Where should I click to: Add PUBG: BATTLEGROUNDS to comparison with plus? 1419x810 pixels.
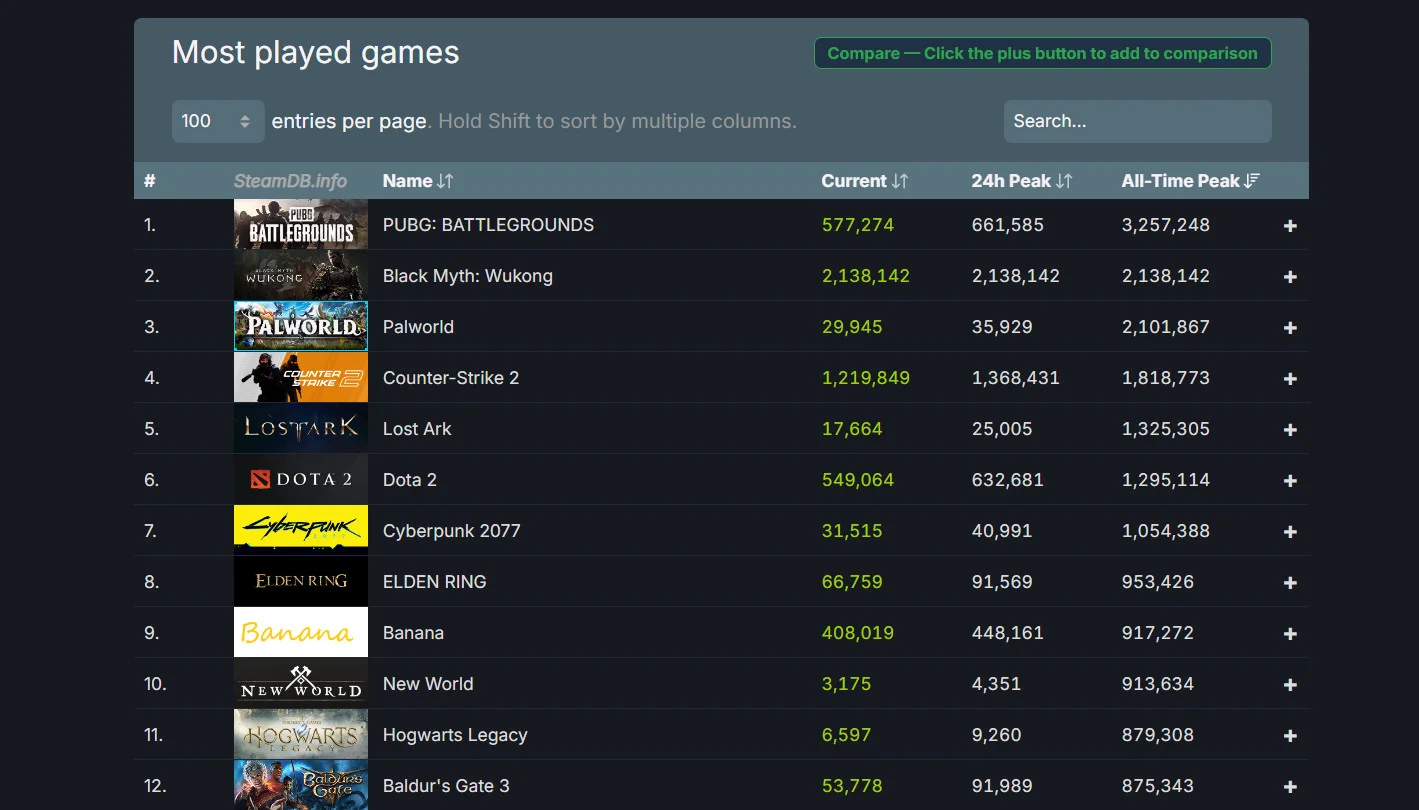[1290, 226]
